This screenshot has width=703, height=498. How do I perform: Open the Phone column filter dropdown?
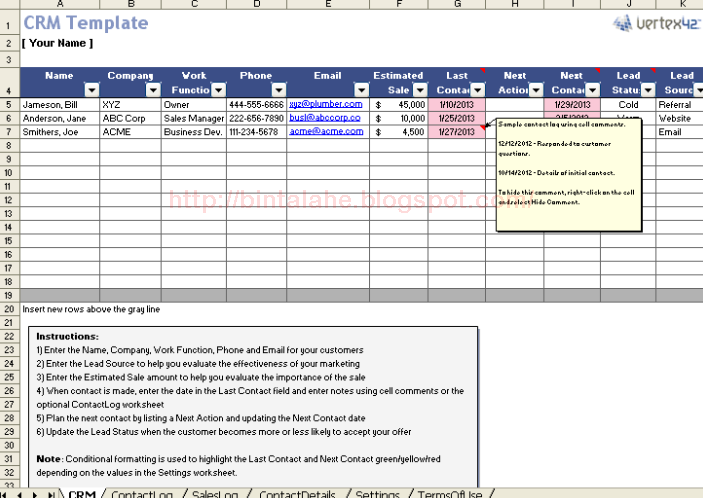[x=278, y=90]
